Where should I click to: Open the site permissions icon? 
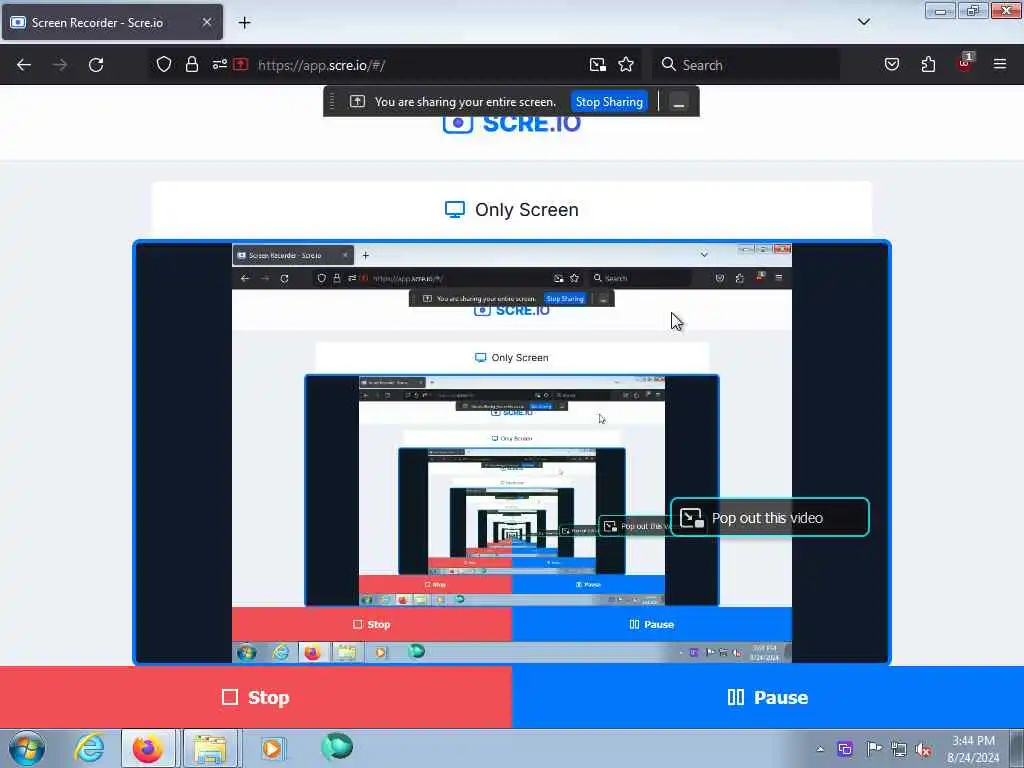pos(219,64)
